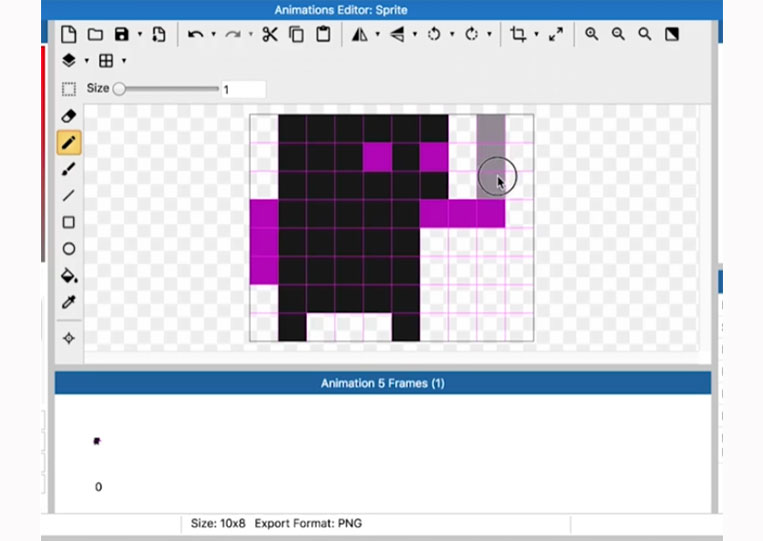
Task: Adjust the Size slider handle
Action: [x=119, y=89]
